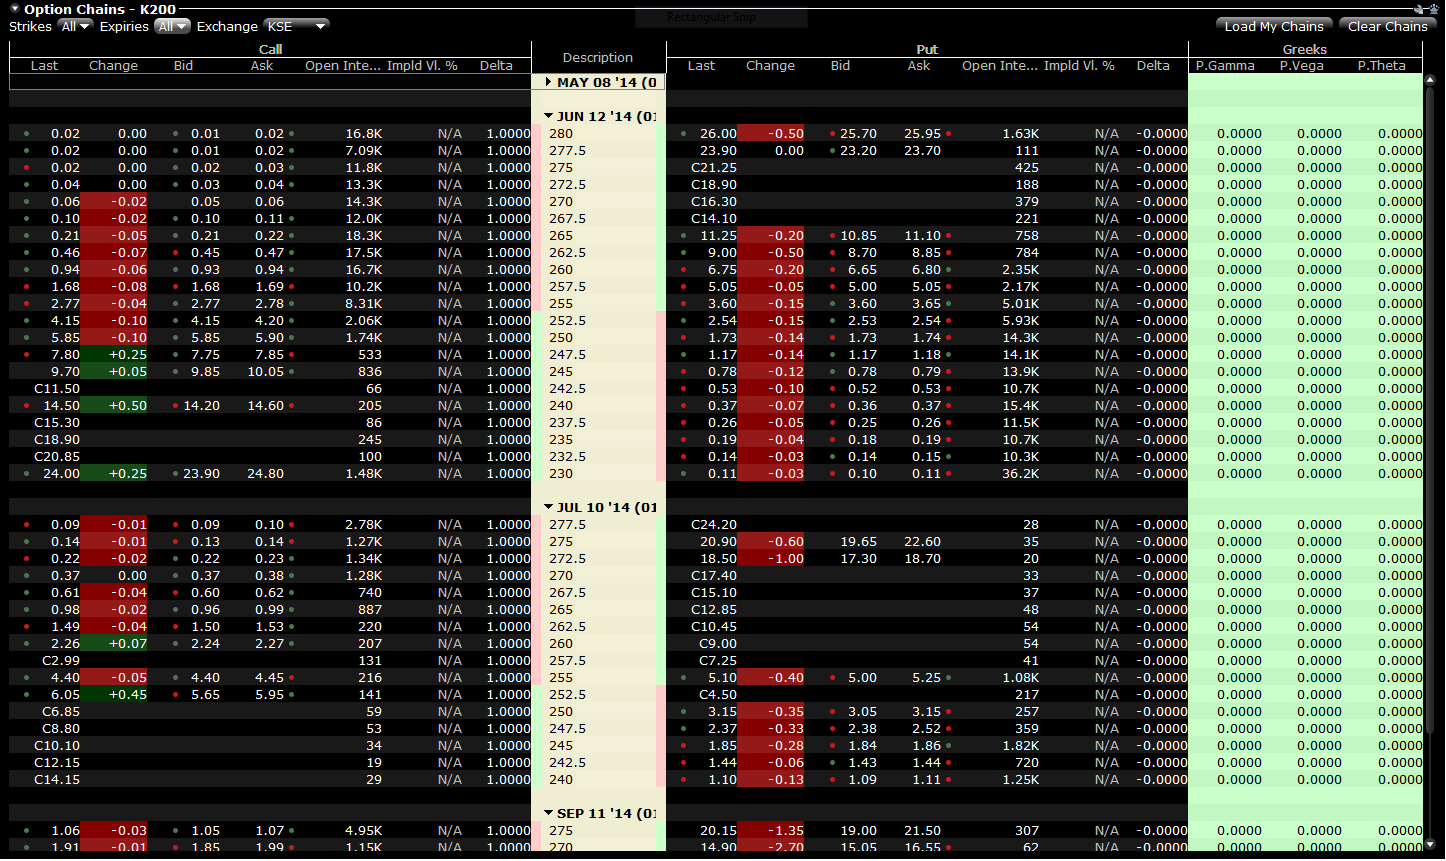
Task: Collapse the JUN 12 '14 expiry section
Action: click(548, 116)
